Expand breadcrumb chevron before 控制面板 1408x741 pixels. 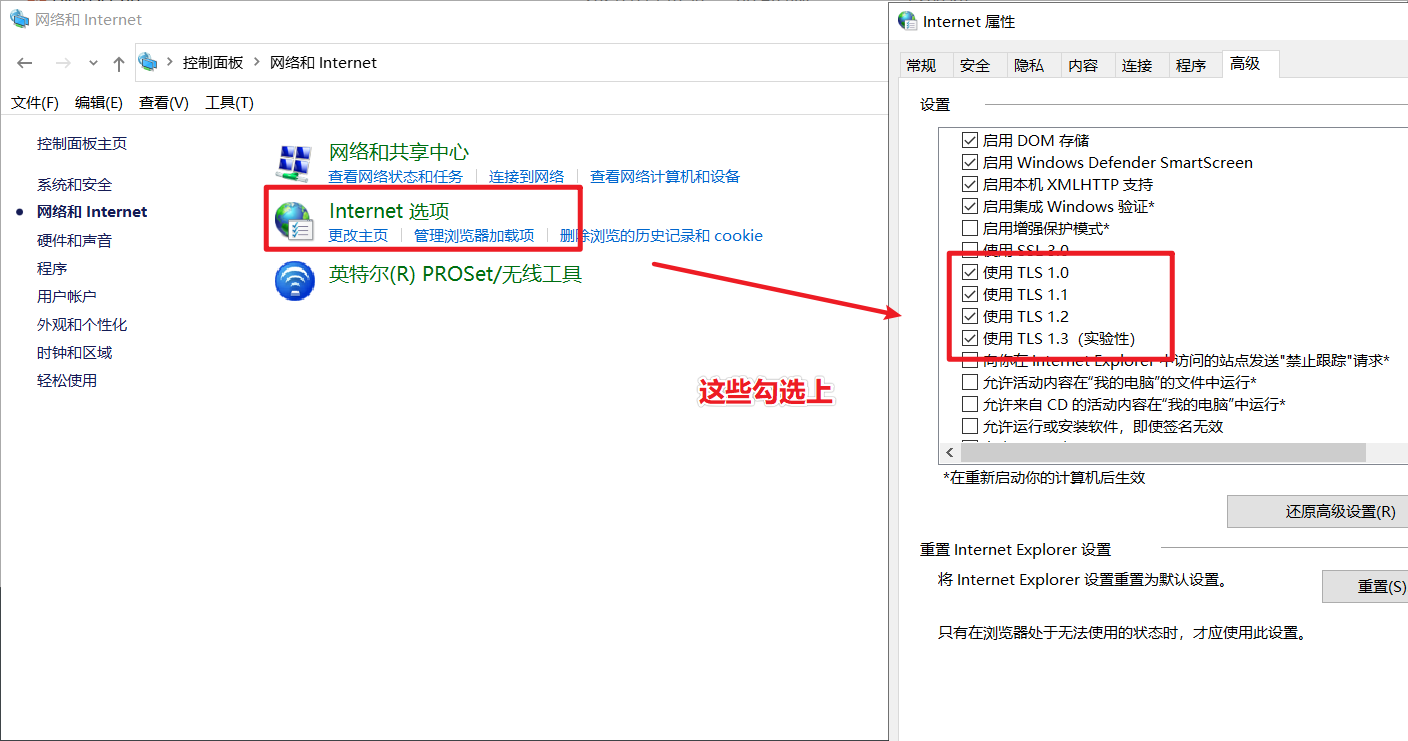pos(170,63)
